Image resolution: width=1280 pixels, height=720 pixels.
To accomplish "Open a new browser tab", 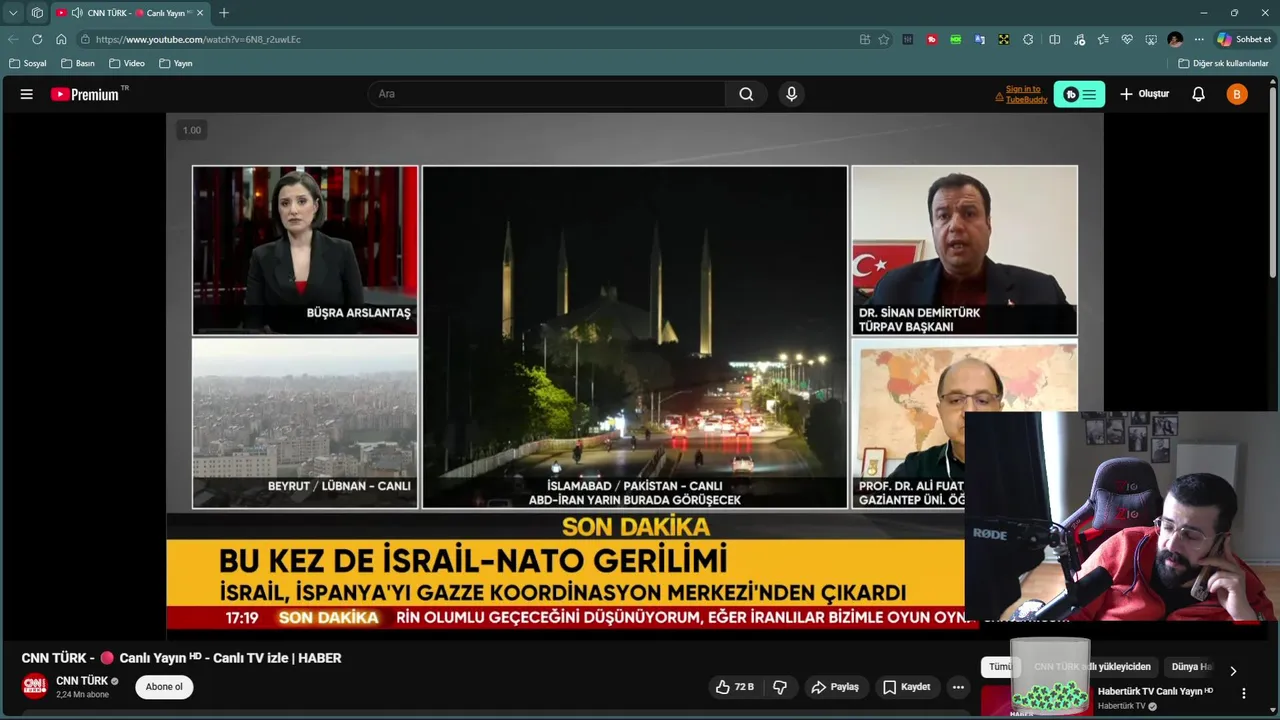I will (x=224, y=13).
